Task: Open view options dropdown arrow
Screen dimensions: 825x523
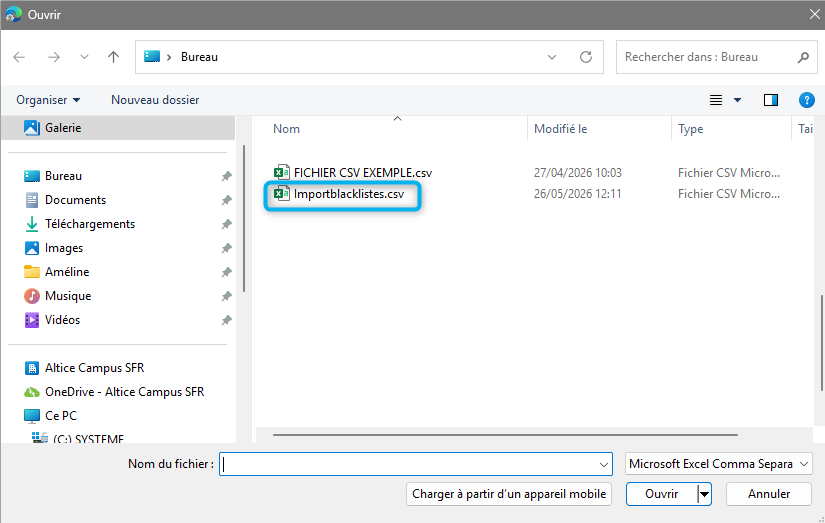Action: pyautogui.click(x=738, y=100)
